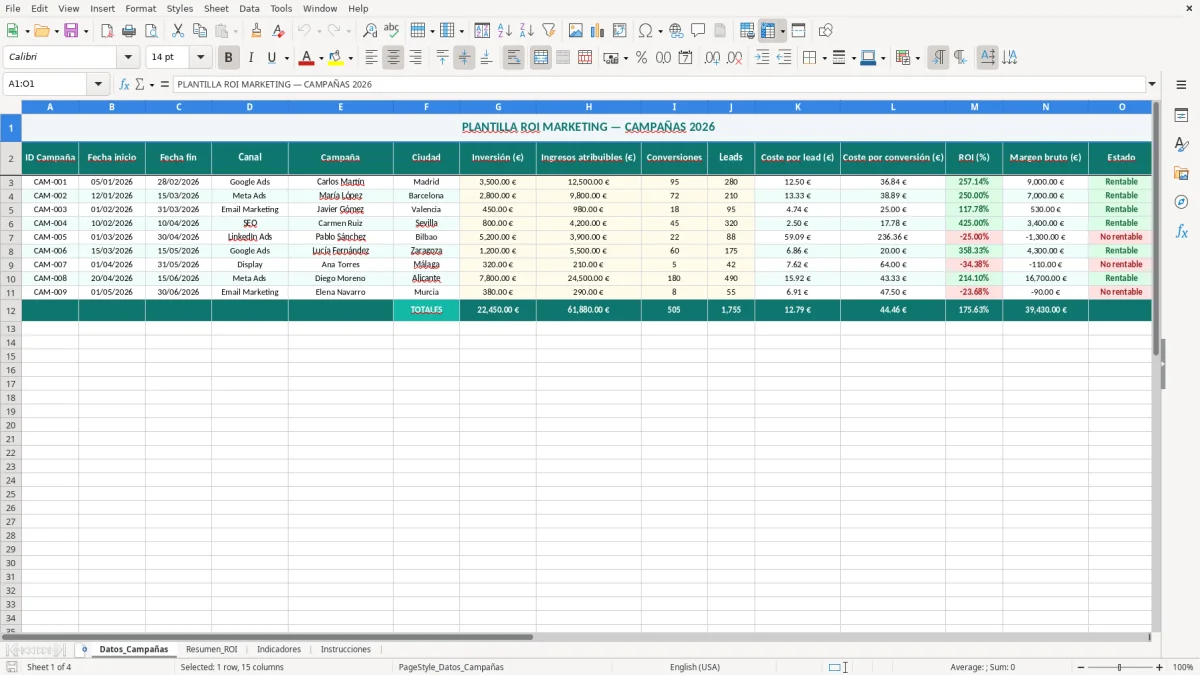
Task: Toggle align left
Action: click(x=371, y=58)
